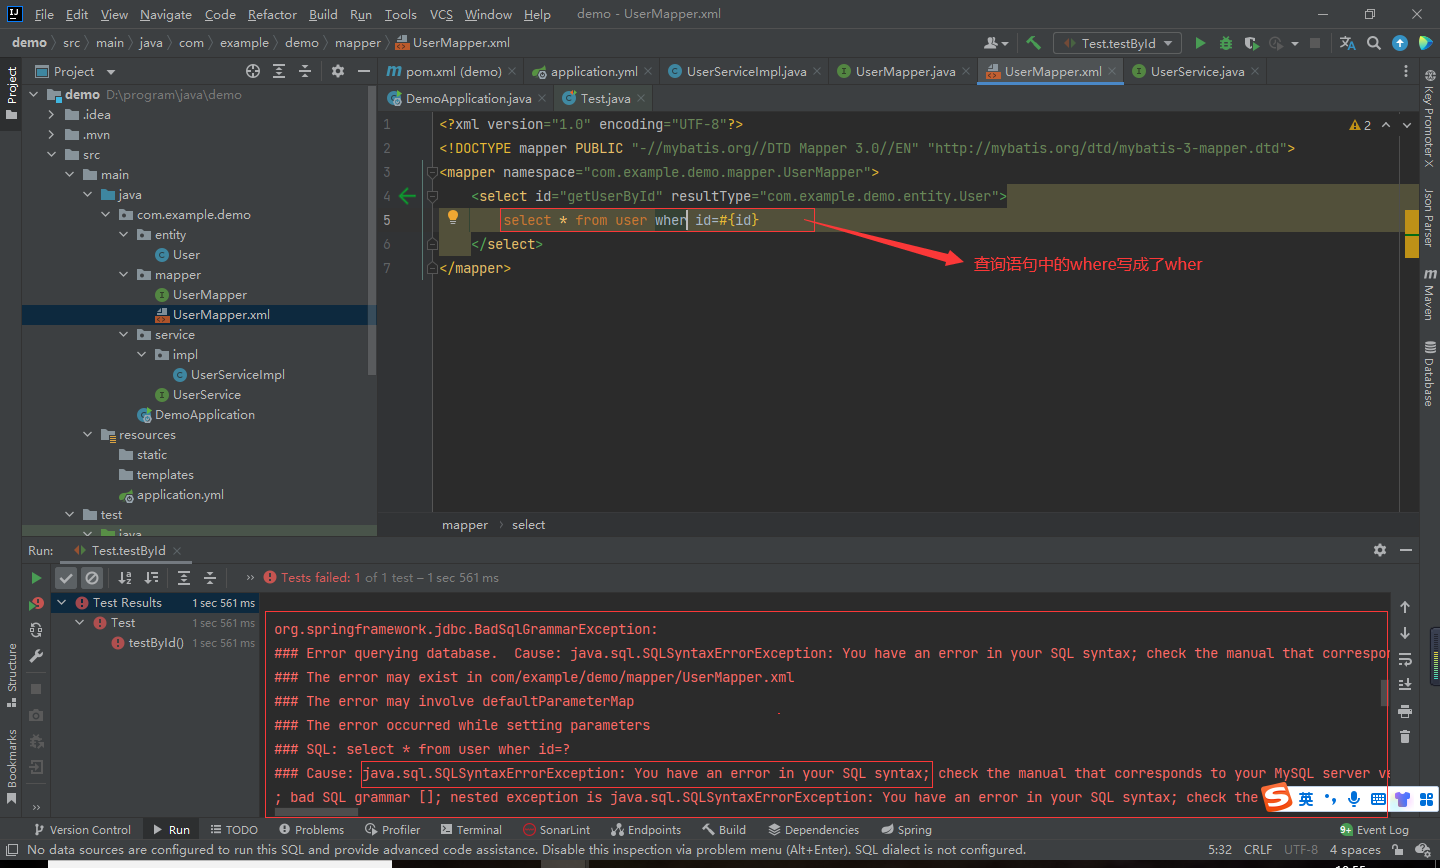Print console output icon
This screenshot has width=1440, height=868.
[x=1405, y=711]
